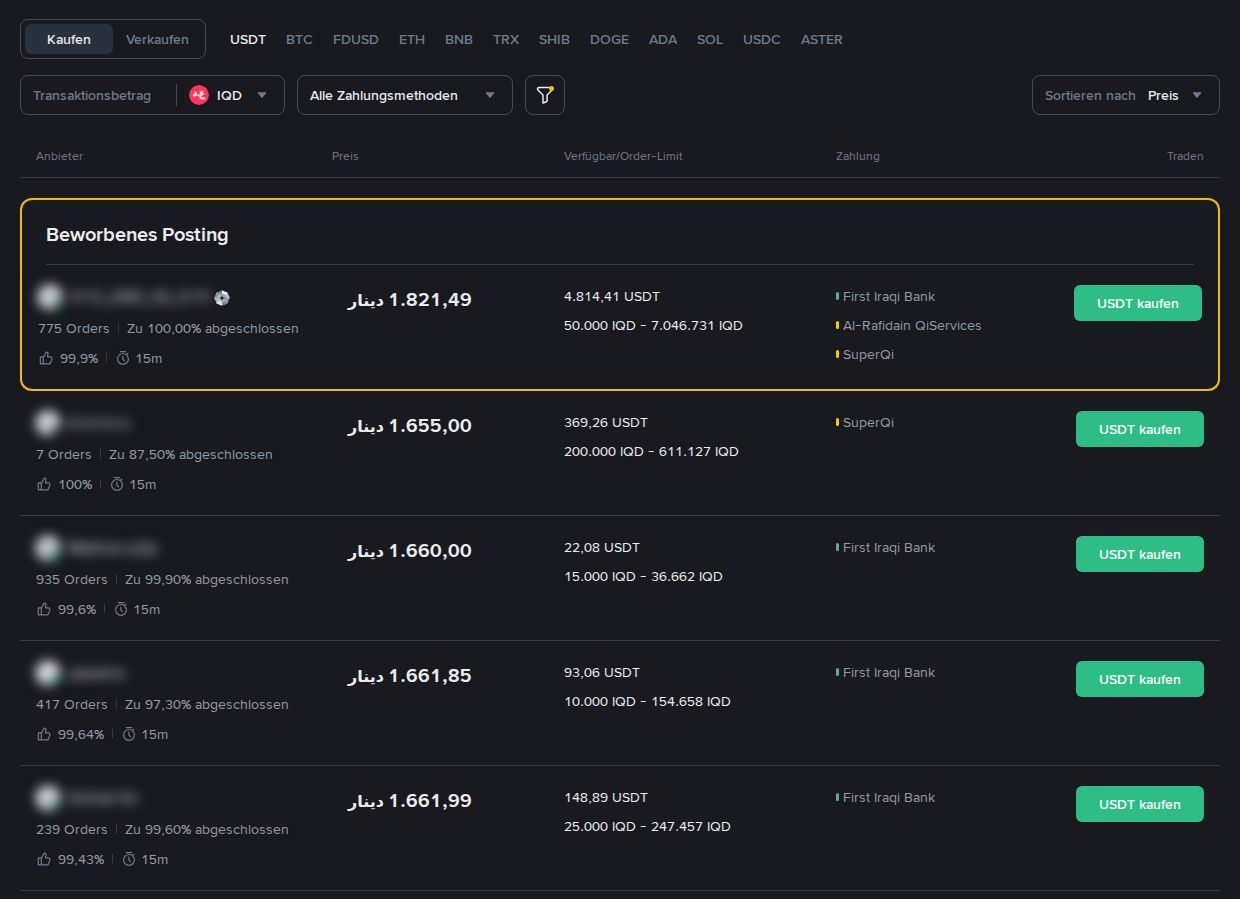
Task: Click thumbs-up icon next to 99,43%
Action: (44, 859)
